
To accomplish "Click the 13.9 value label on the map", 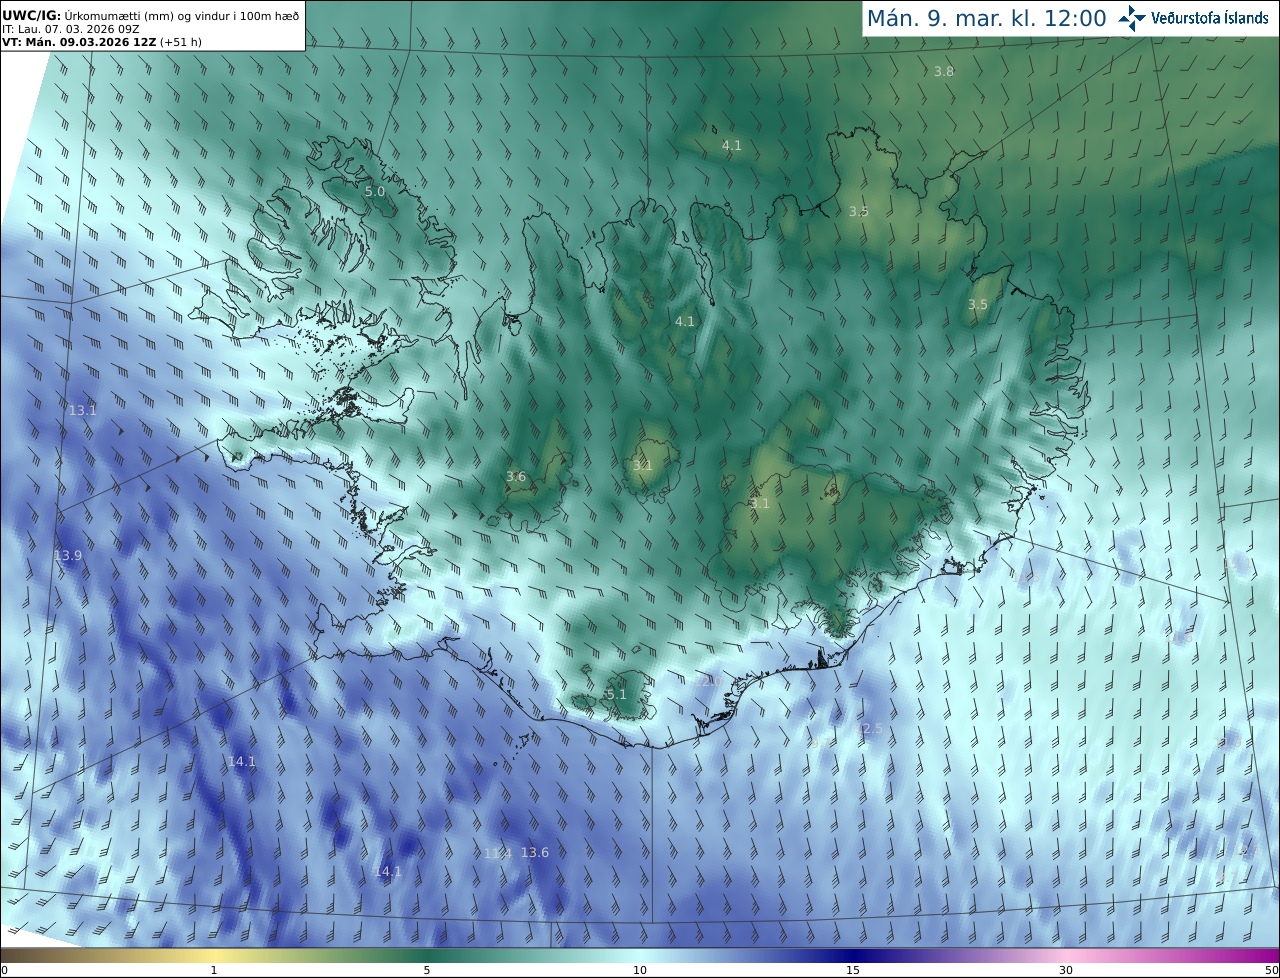I will 68,555.
